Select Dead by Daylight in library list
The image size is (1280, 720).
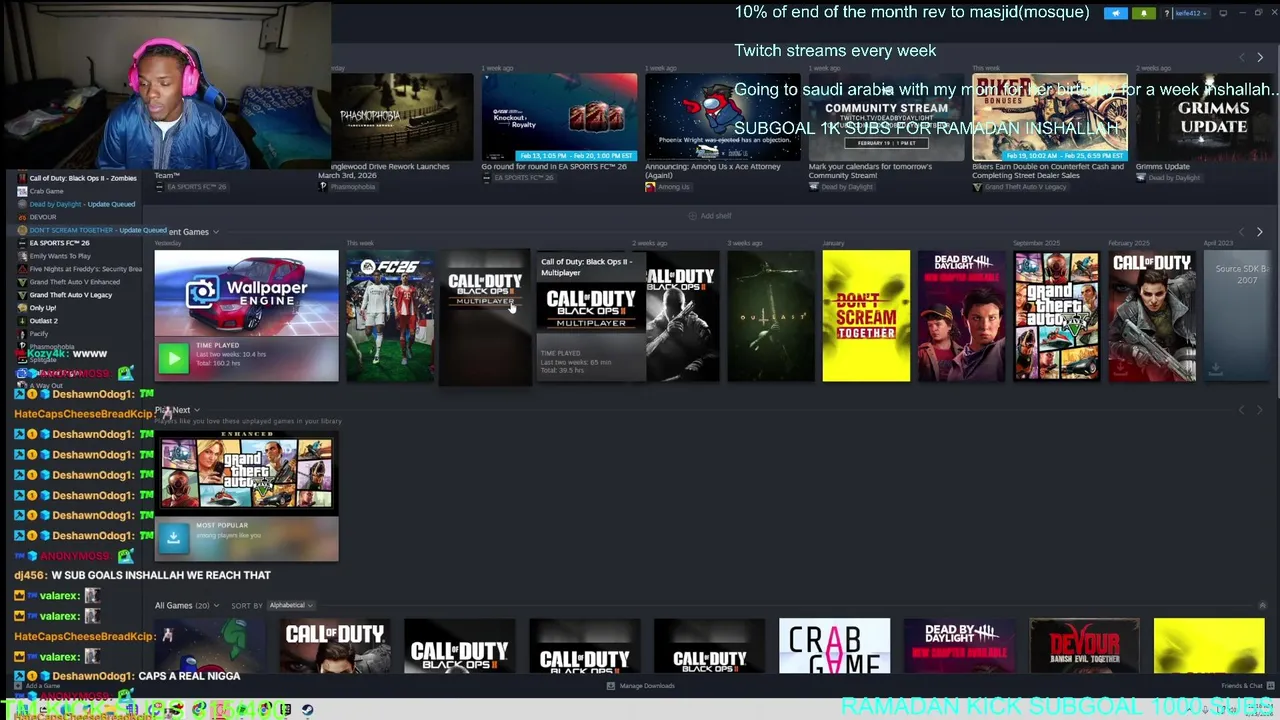click(x=77, y=204)
